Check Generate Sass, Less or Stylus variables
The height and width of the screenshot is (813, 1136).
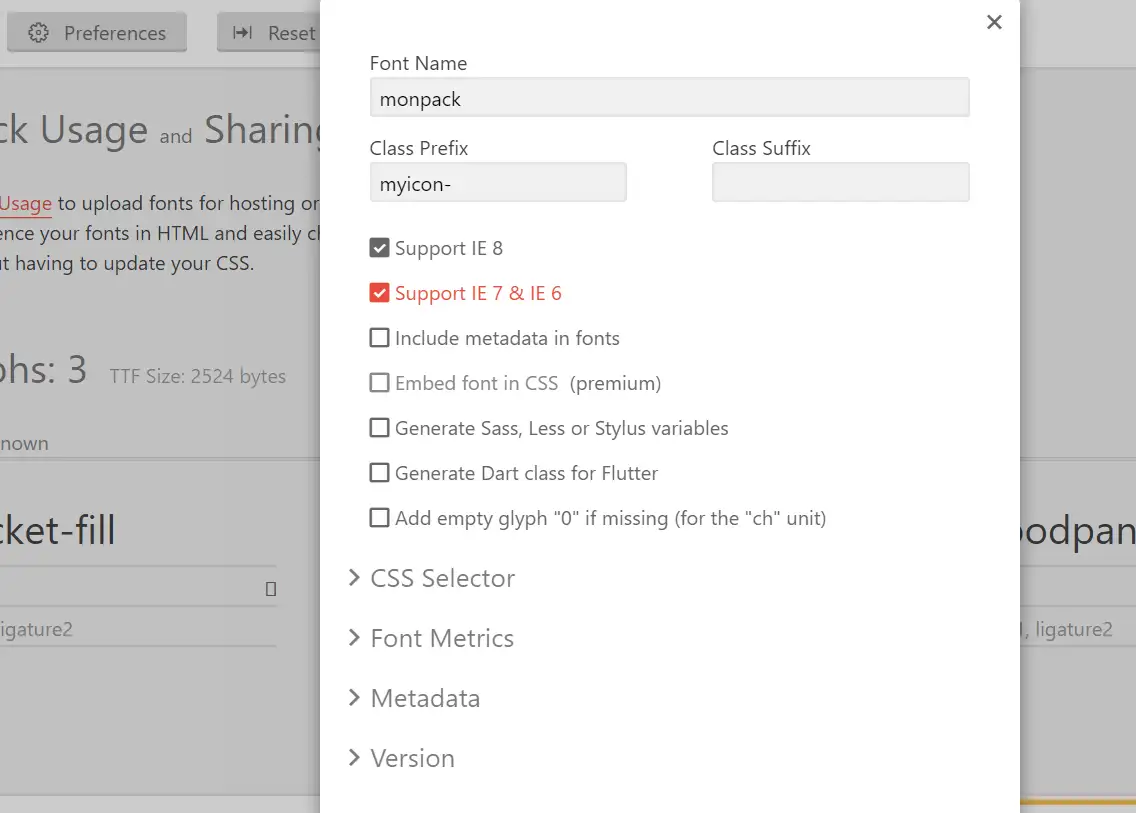pyautogui.click(x=379, y=427)
